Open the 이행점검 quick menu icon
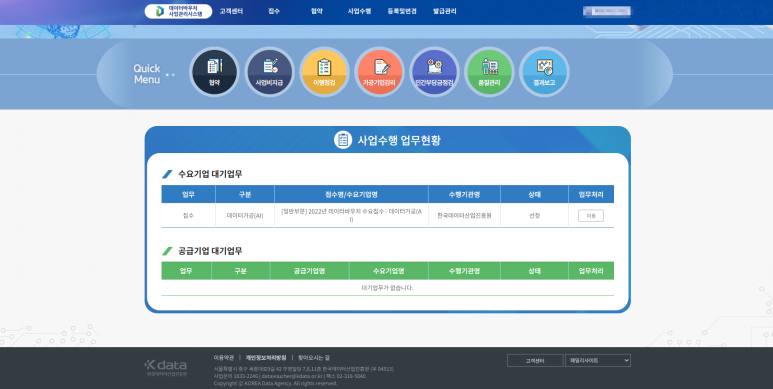Image resolution: width=773 pixels, height=389 pixels. pos(324,72)
